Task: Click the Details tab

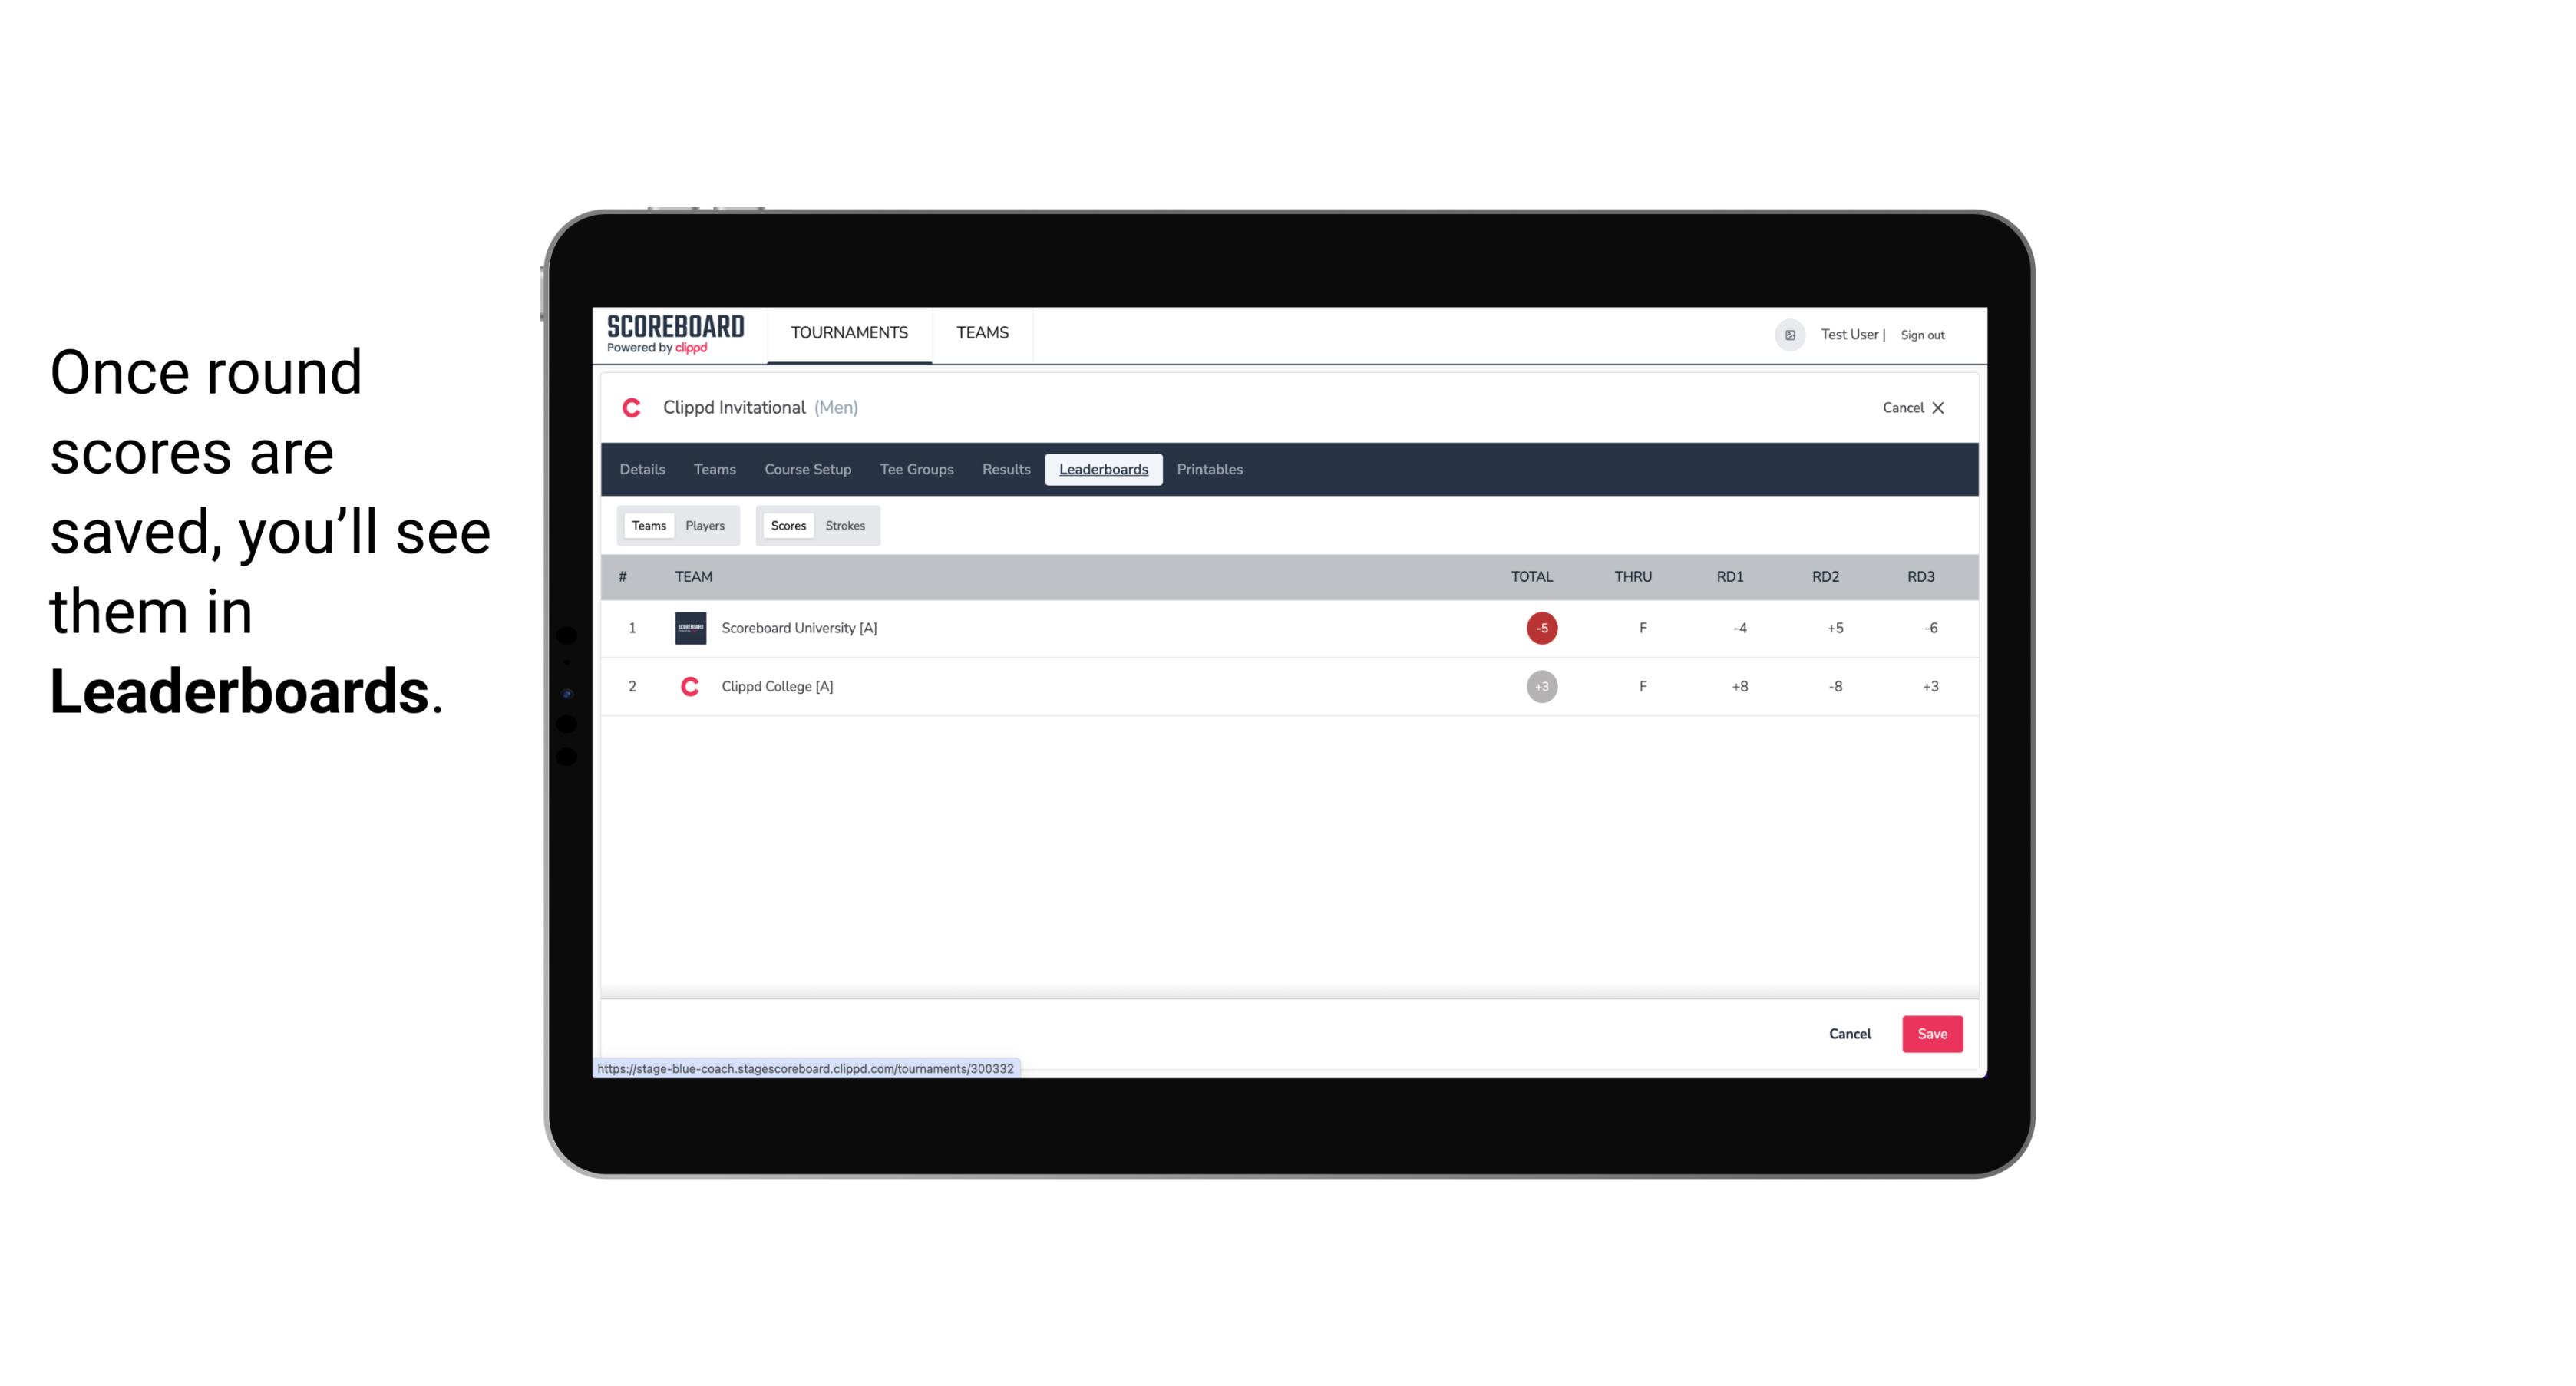Action: pos(642,470)
